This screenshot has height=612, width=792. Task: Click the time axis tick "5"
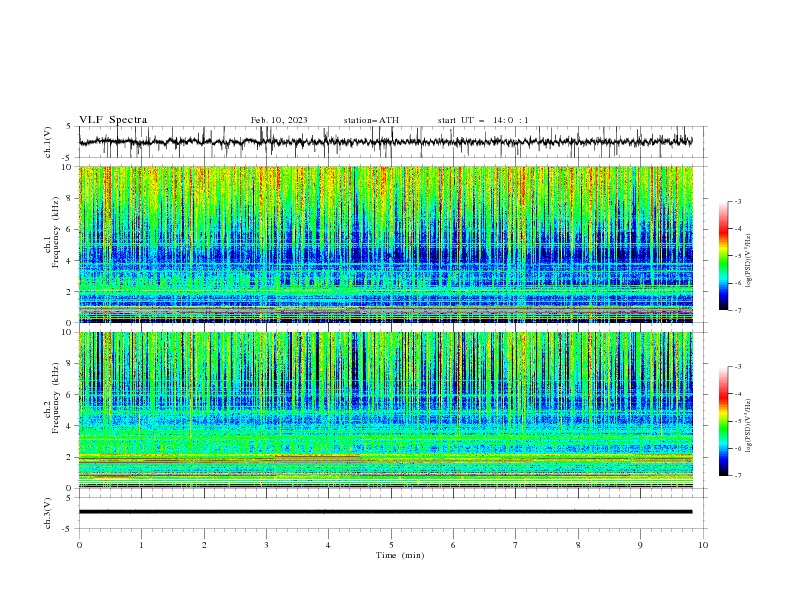[391, 545]
